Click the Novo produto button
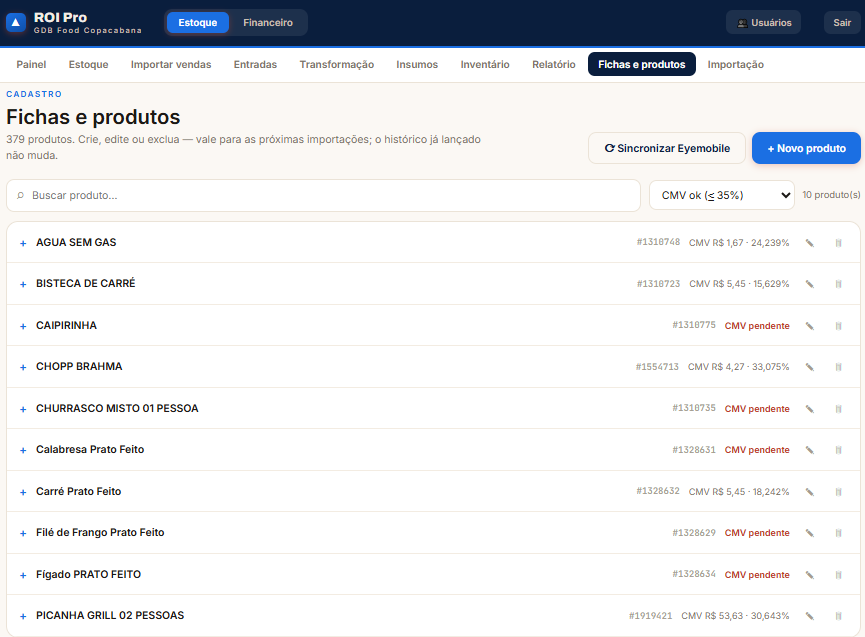This screenshot has height=637, width=865. point(806,148)
